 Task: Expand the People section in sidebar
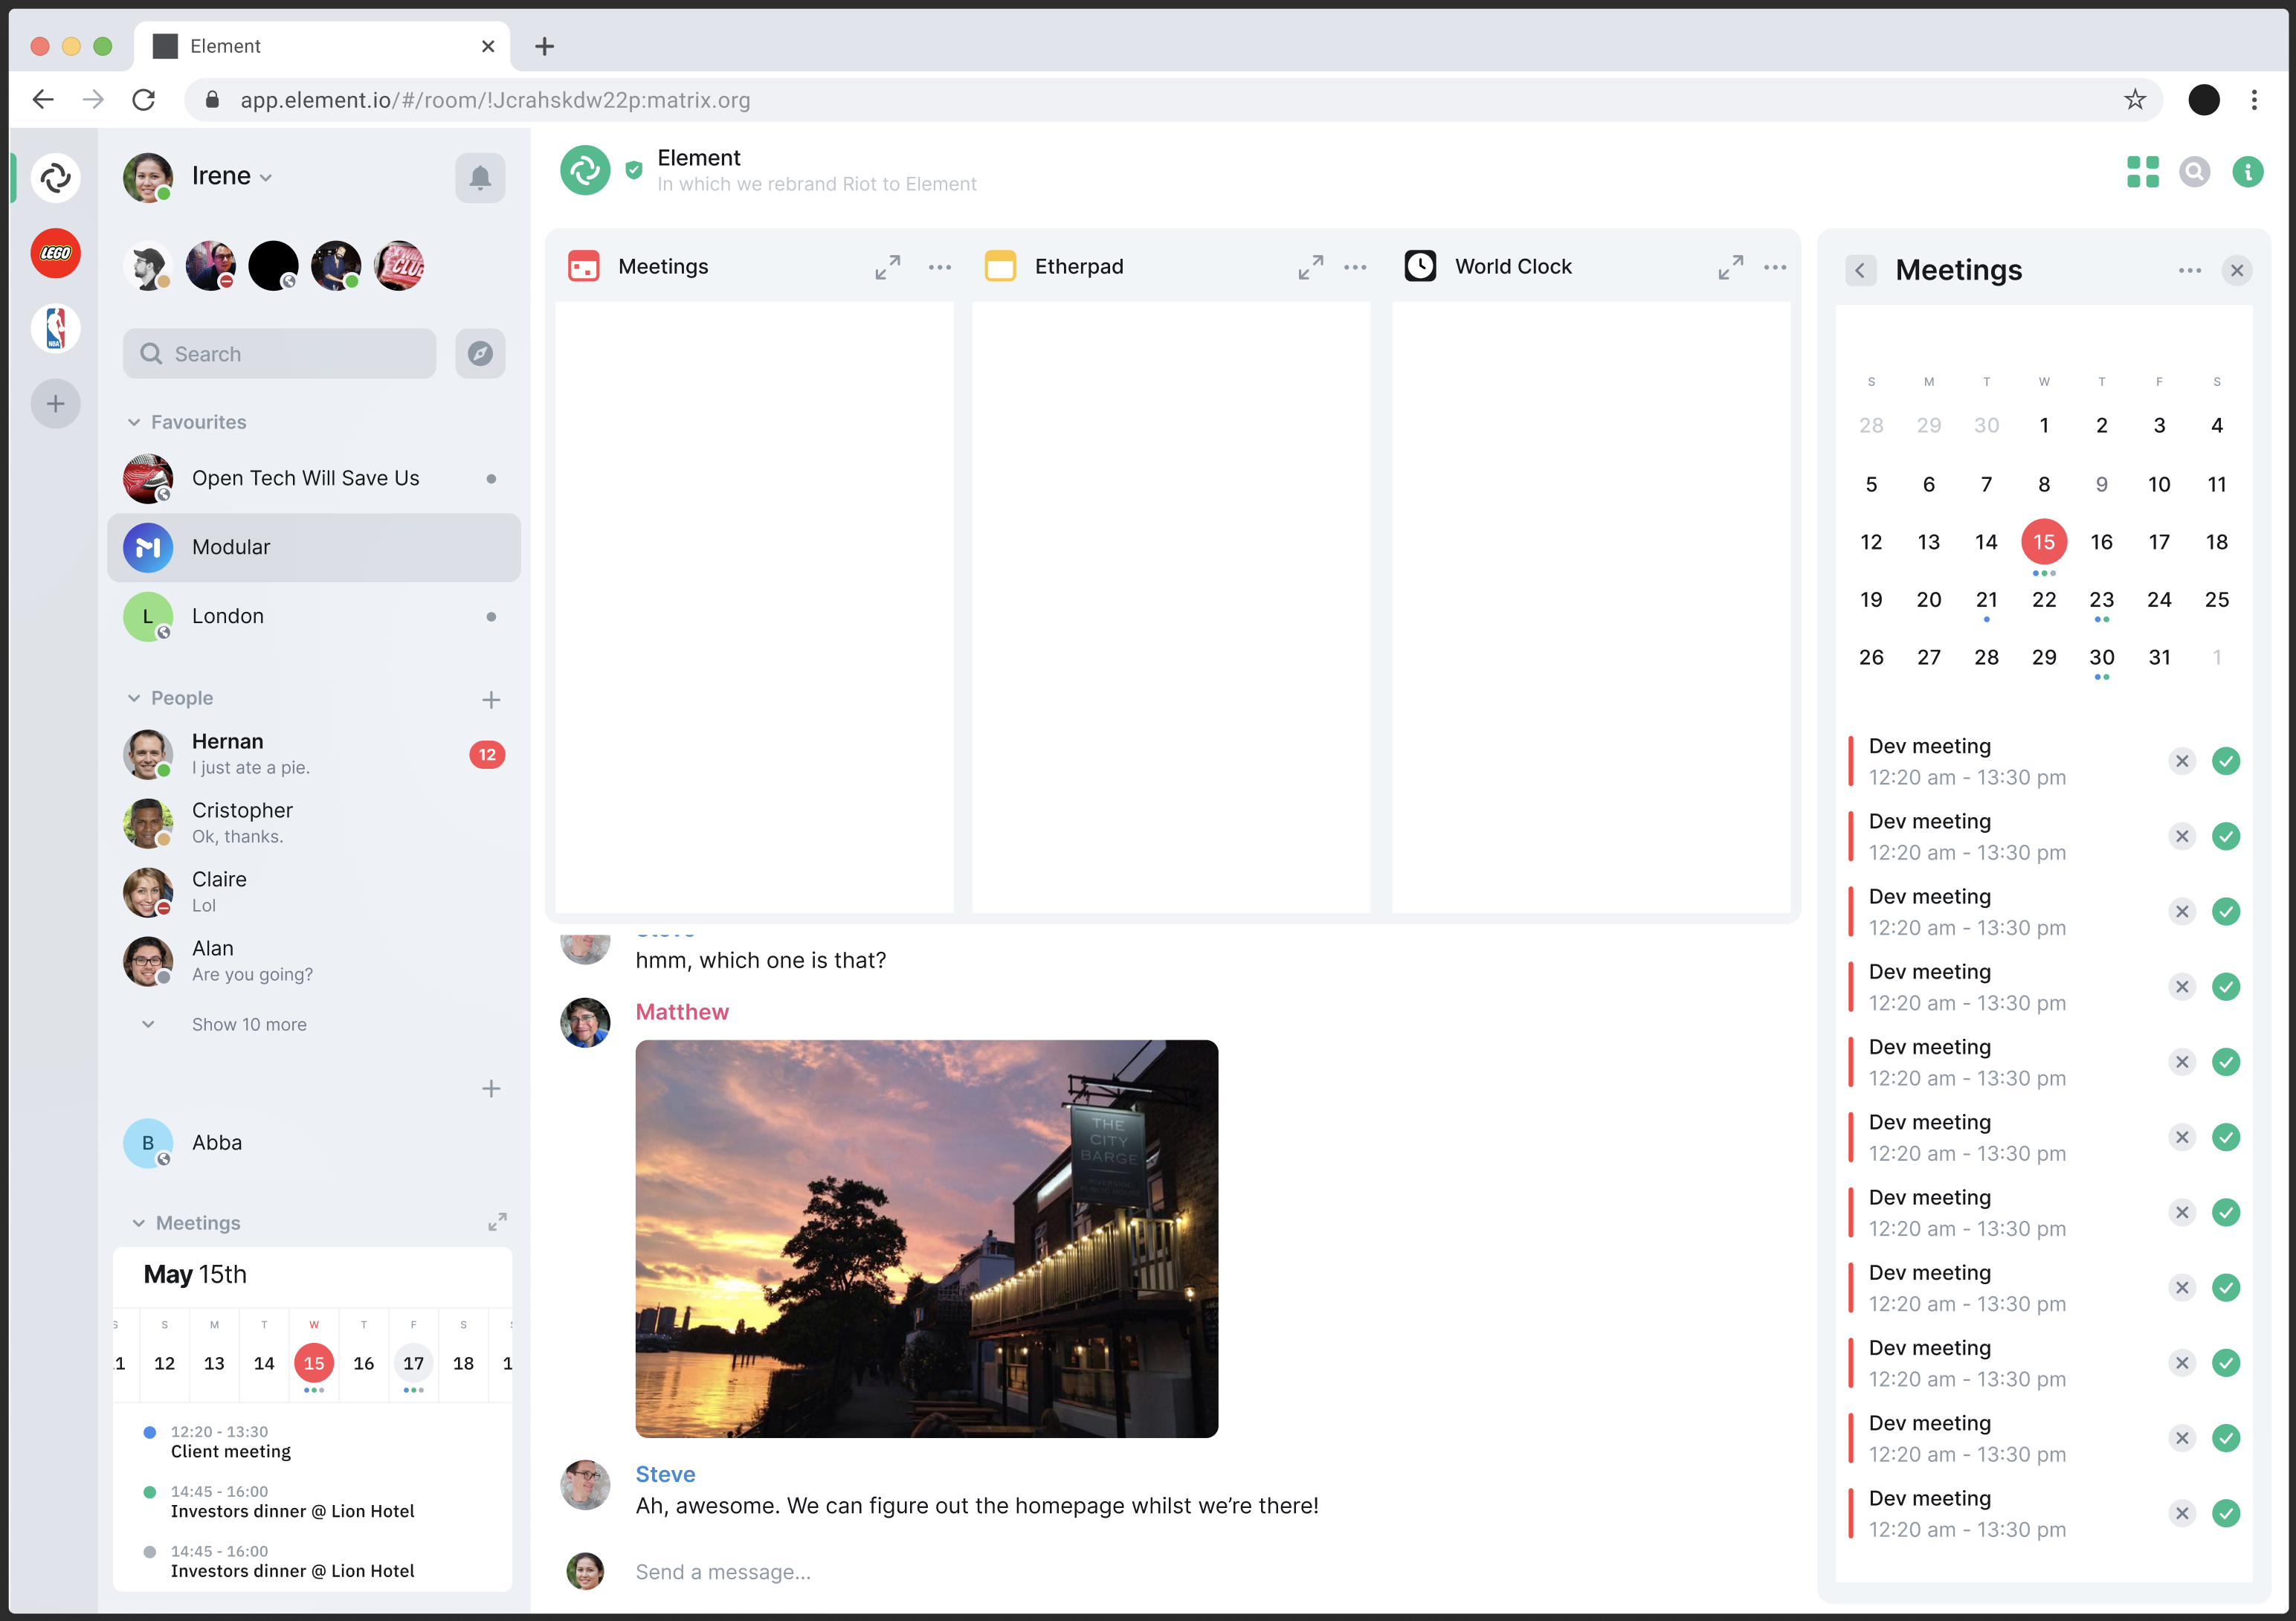click(137, 698)
